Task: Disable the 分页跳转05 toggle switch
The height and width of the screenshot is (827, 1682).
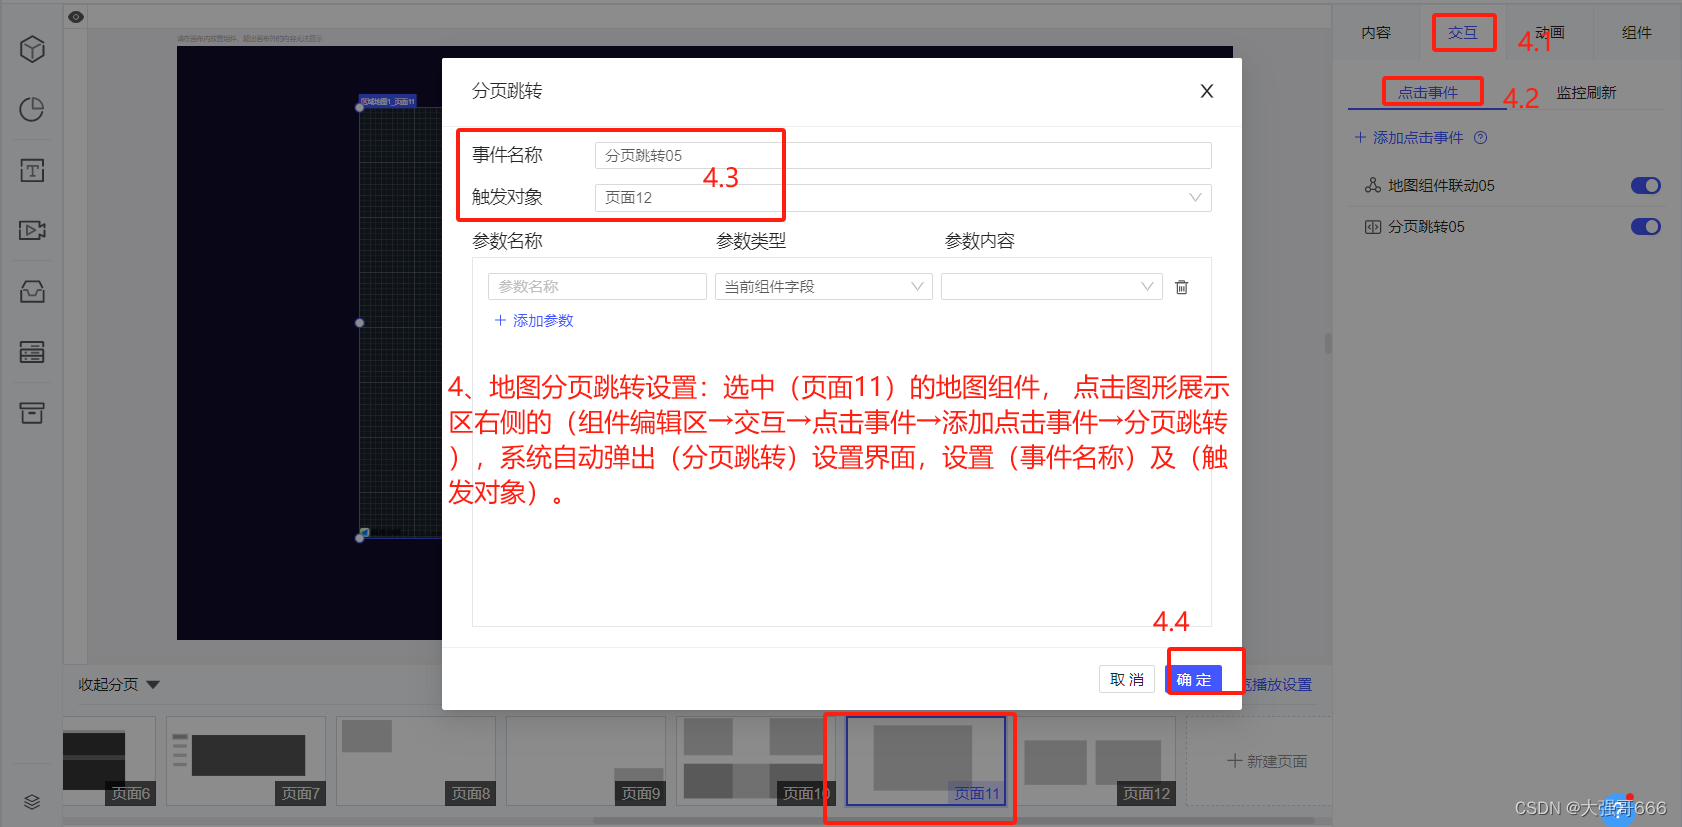Action: pos(1645,226)
